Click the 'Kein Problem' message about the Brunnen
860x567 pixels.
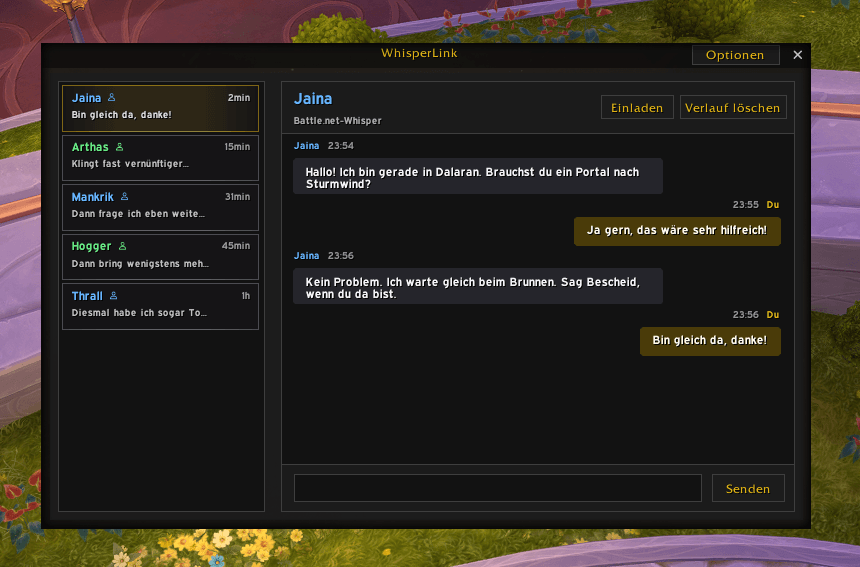point(478,286)
